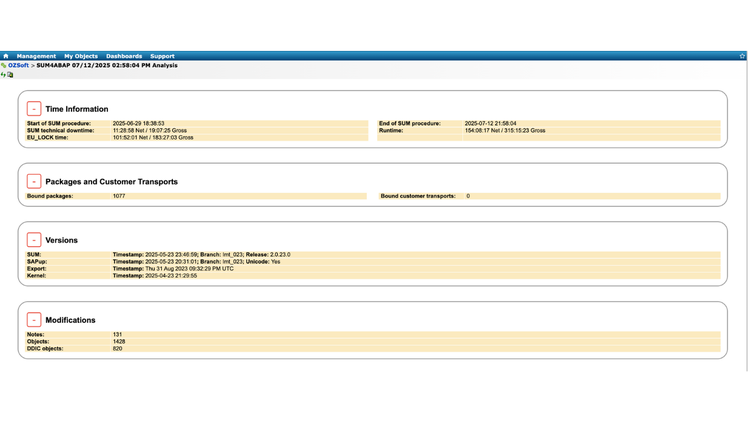
Task: Click the DDIC objects label
Action: 45,348
